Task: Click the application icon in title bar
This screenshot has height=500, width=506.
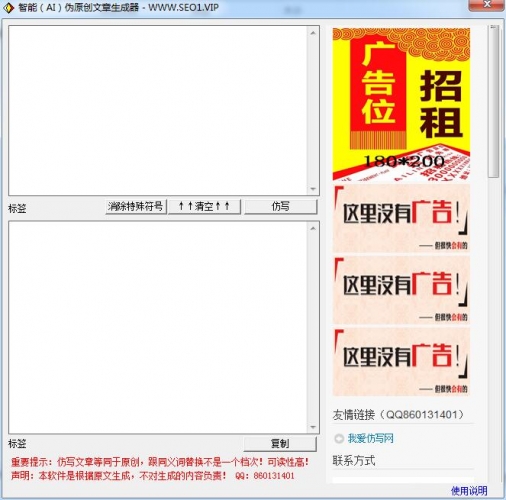Action: click(8, 7)
